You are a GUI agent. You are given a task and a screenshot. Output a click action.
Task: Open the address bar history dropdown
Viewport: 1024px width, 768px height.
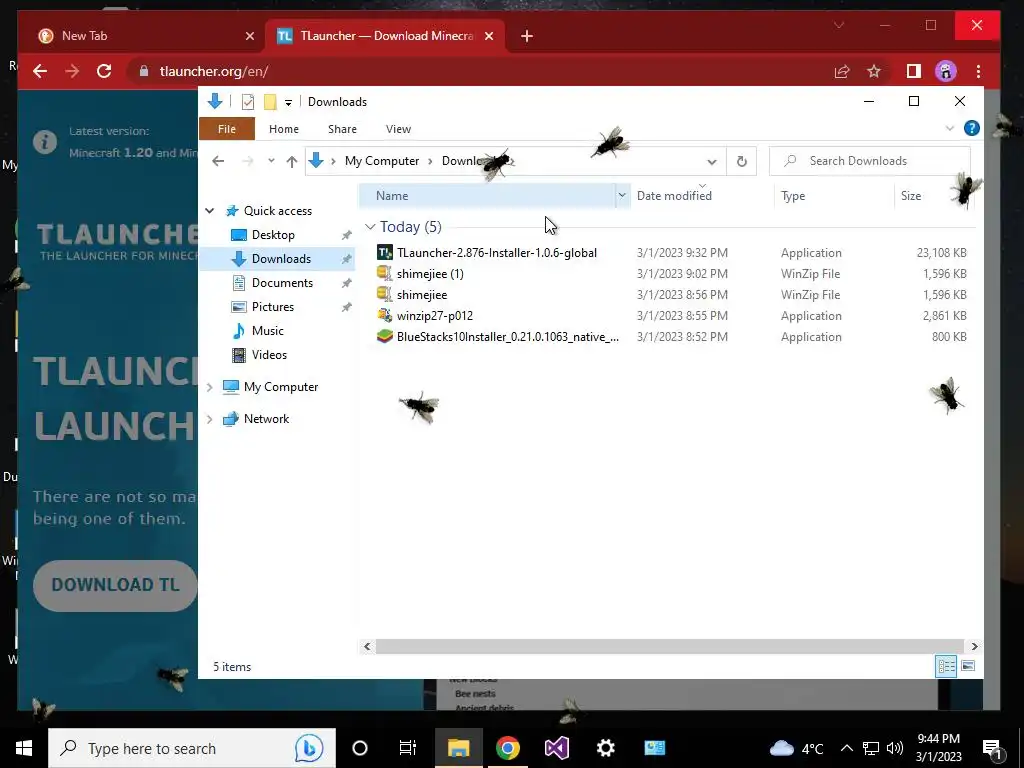pos(712,161)
